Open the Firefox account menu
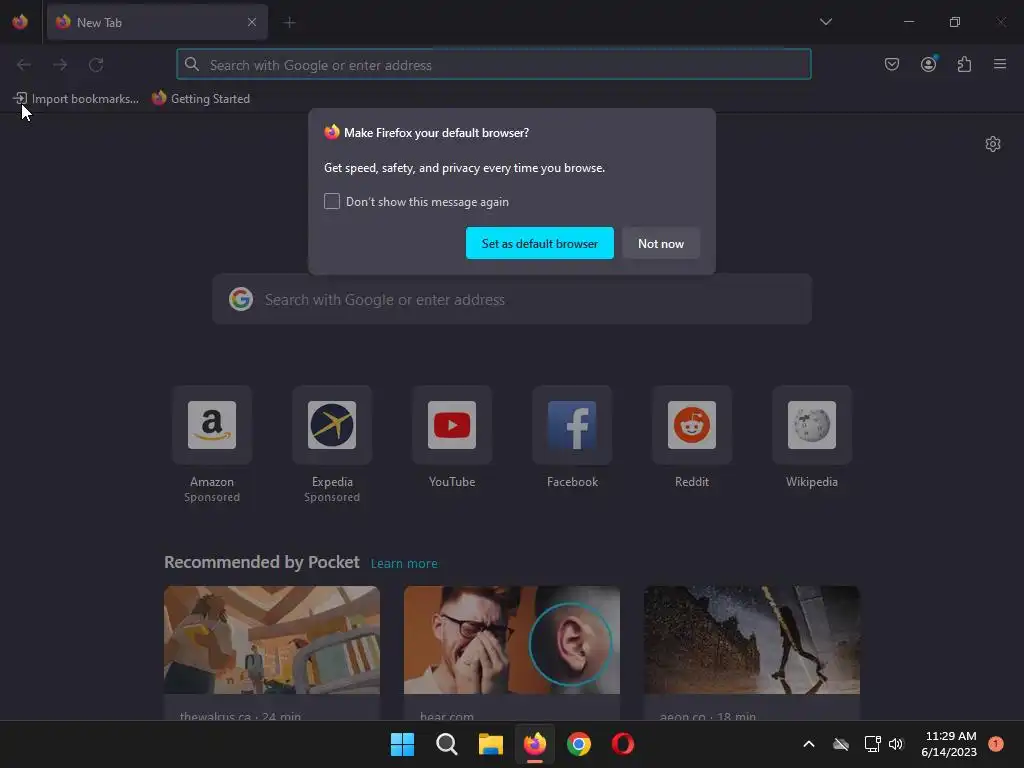The width and height of the screenshot is (1024, 768). click(928, 64)
